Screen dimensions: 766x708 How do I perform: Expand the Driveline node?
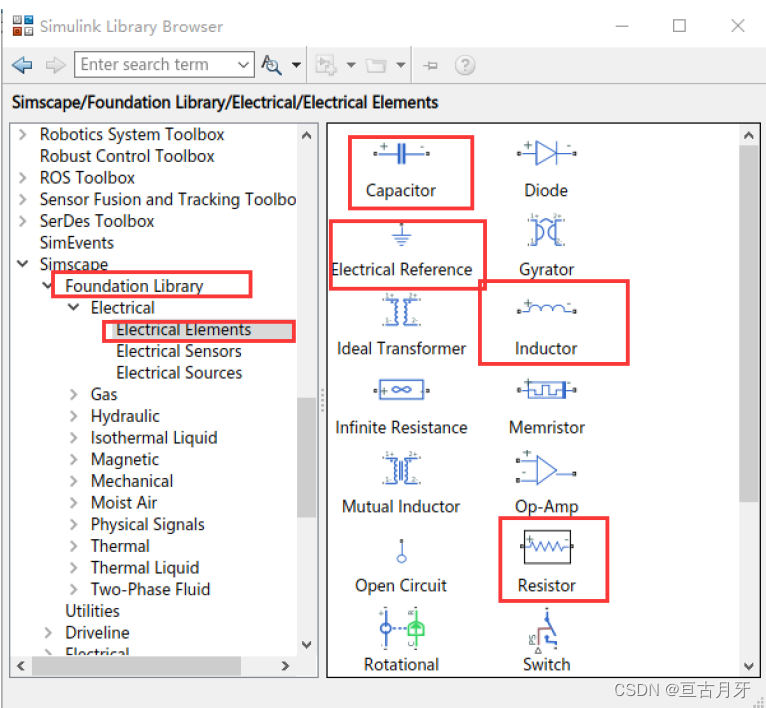48,633
